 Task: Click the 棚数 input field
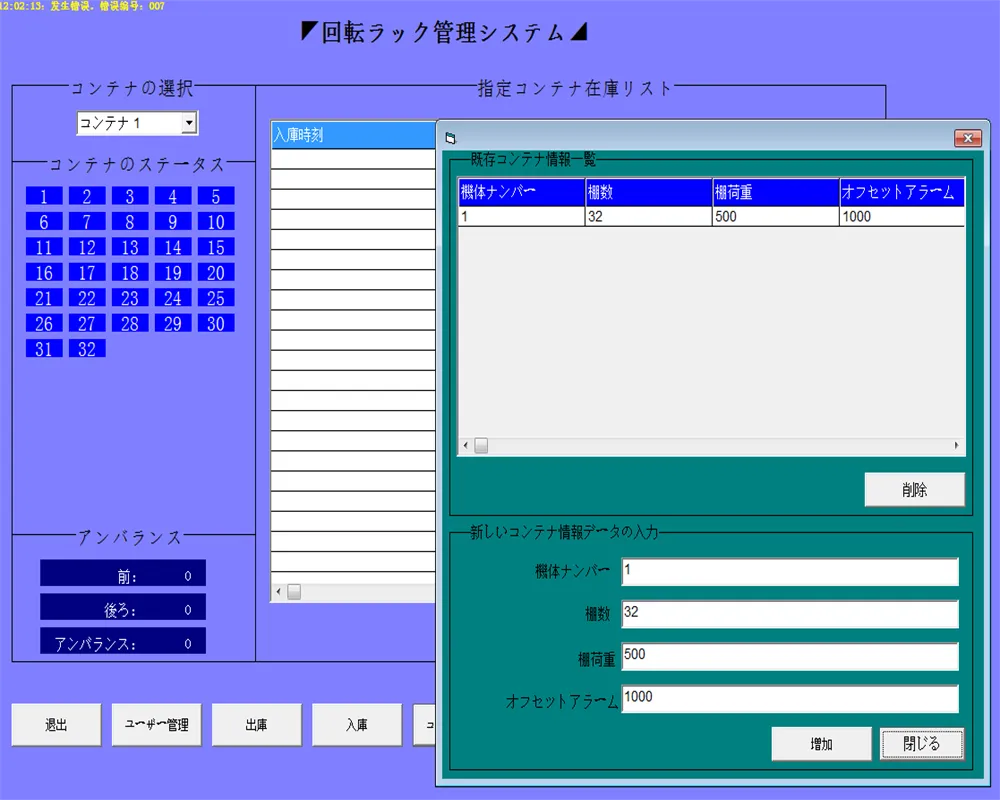pyautogui.click(x=789, y=614)
